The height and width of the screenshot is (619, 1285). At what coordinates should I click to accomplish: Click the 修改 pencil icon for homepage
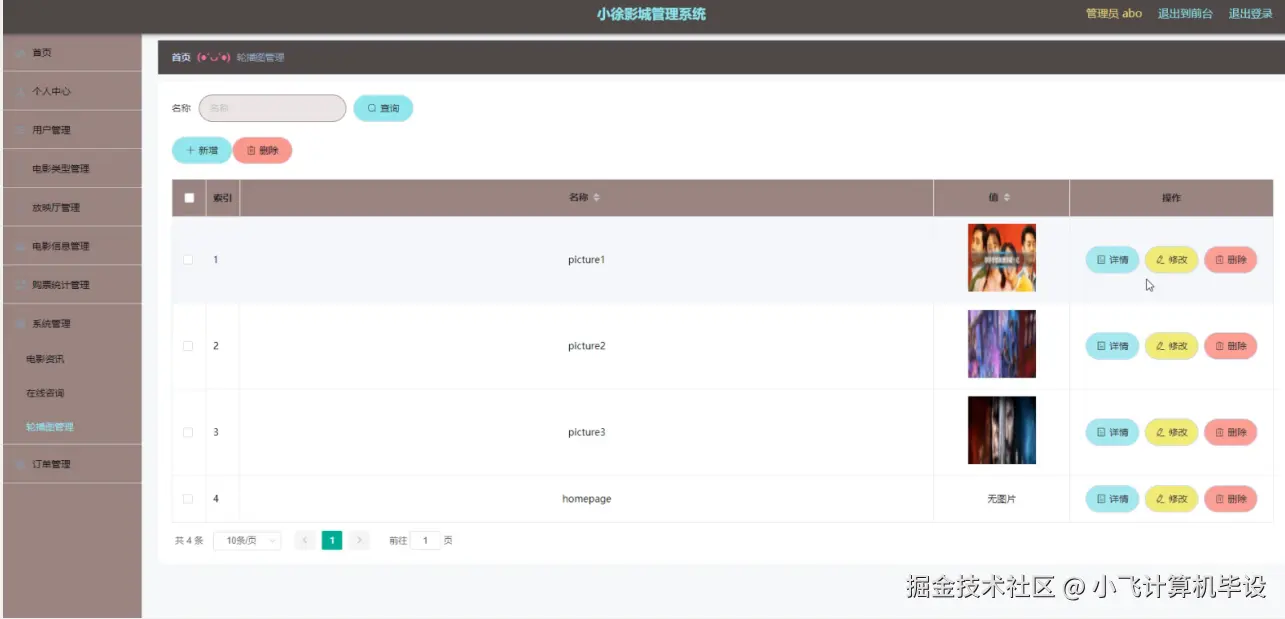coord(1161,498)
